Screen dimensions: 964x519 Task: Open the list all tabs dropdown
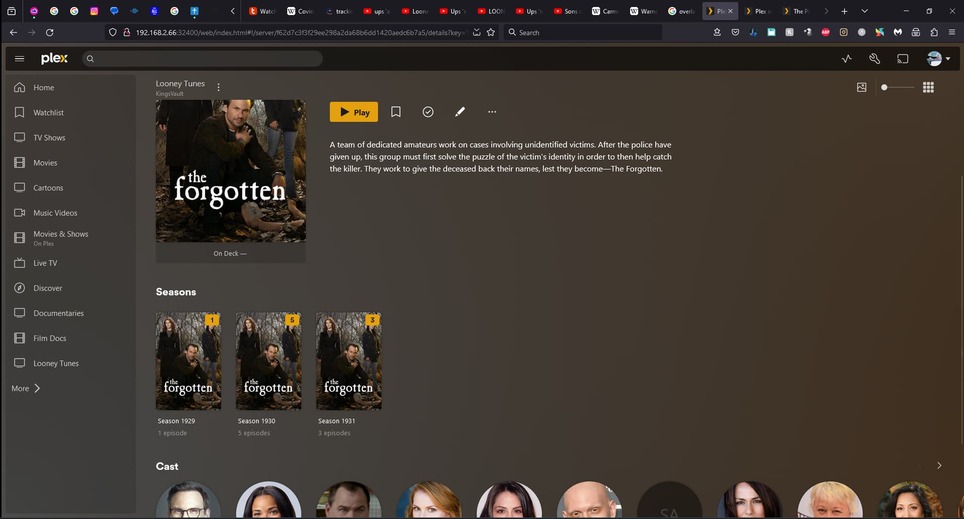click(x=864, y=11)
